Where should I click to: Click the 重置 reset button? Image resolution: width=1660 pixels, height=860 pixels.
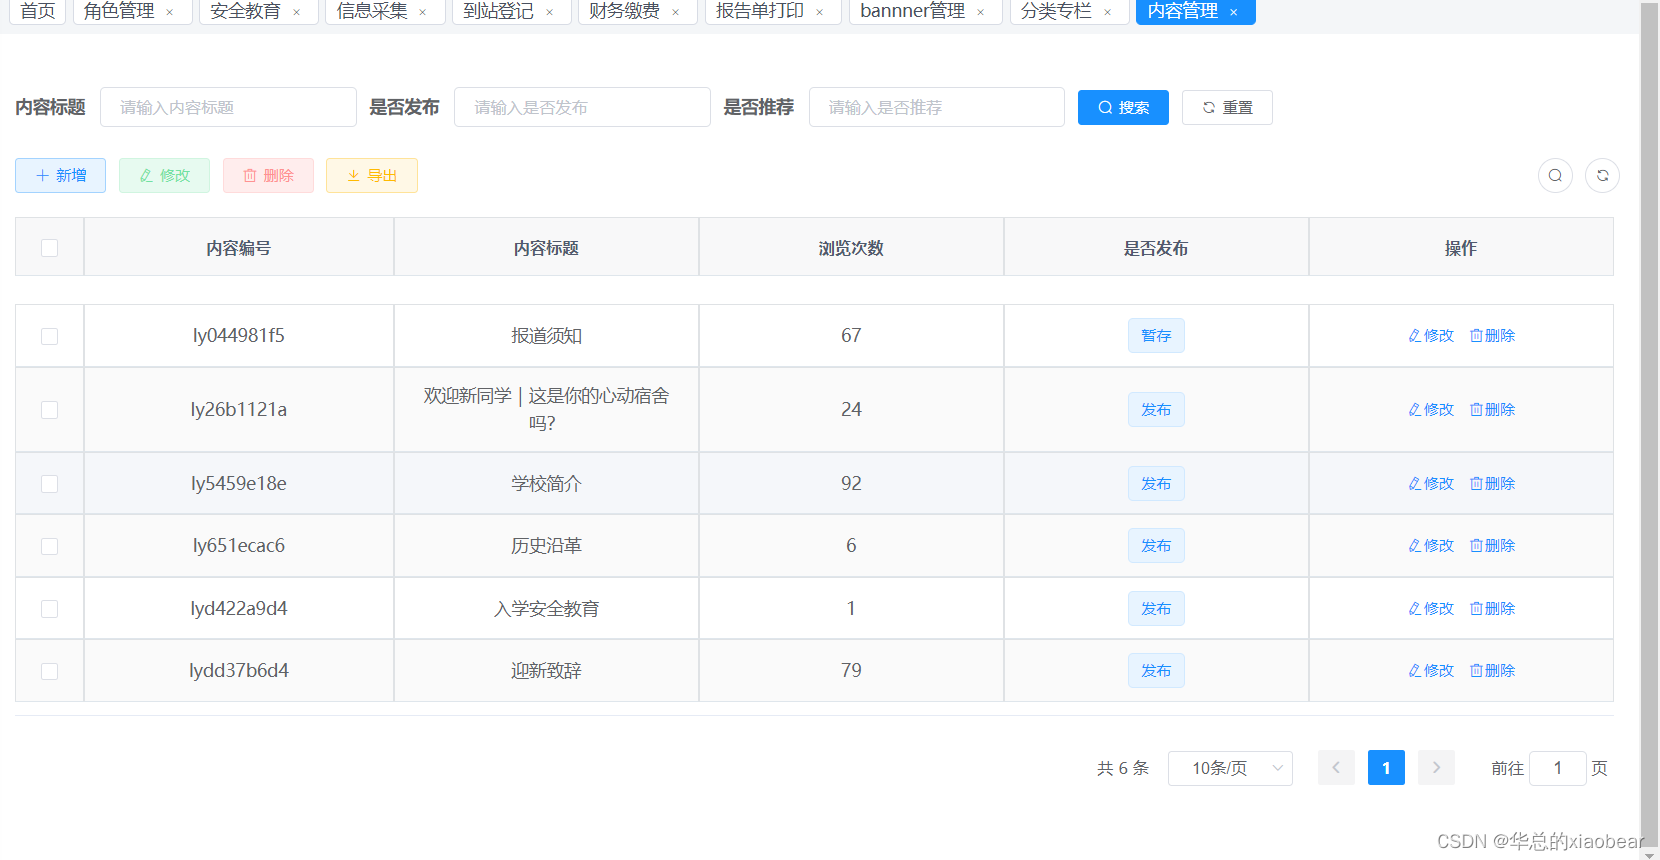[1227, 108]
